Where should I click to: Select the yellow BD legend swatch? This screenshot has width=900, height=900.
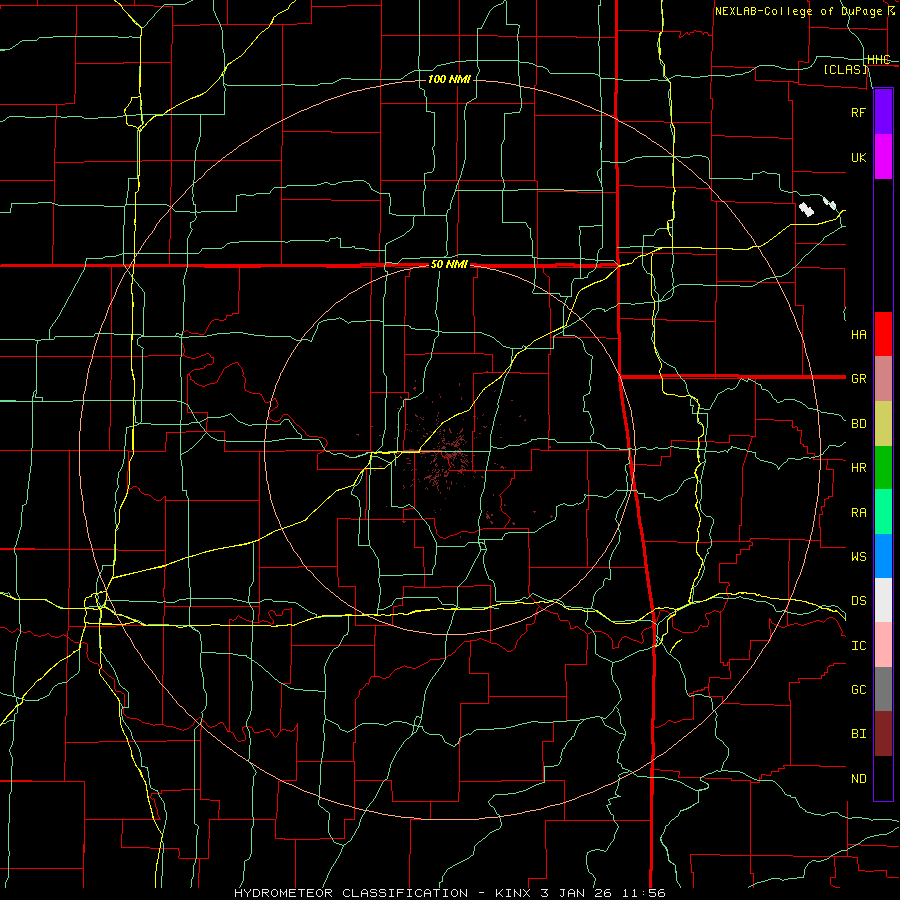[883, 424]
